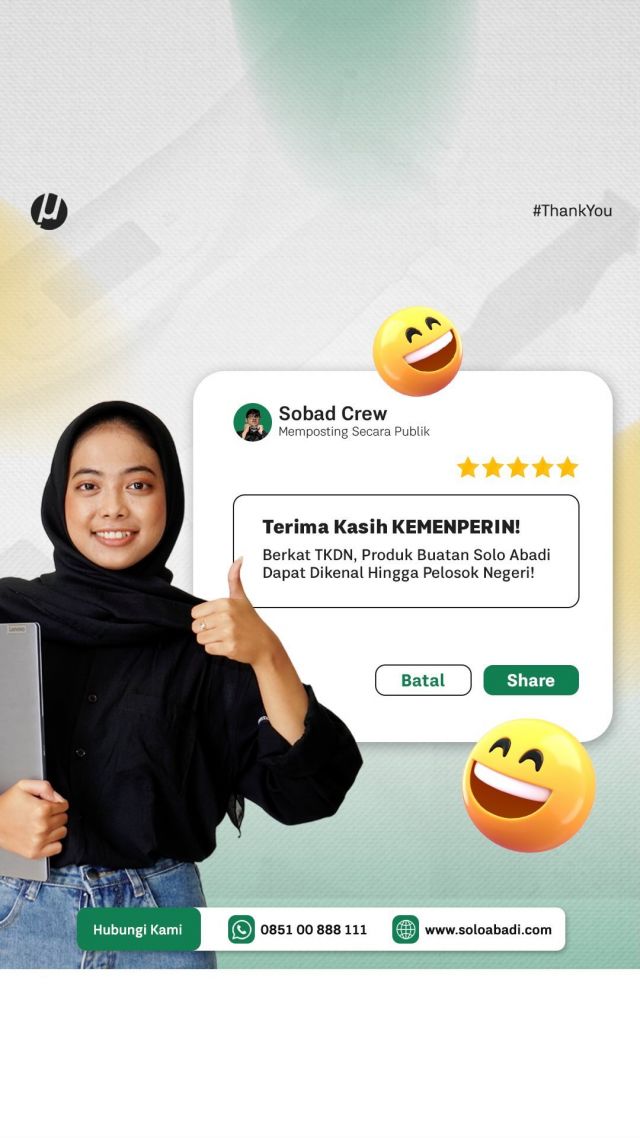Click the WhatsApp icon
The image size is (640, 1138).
(x=241, y=929)
